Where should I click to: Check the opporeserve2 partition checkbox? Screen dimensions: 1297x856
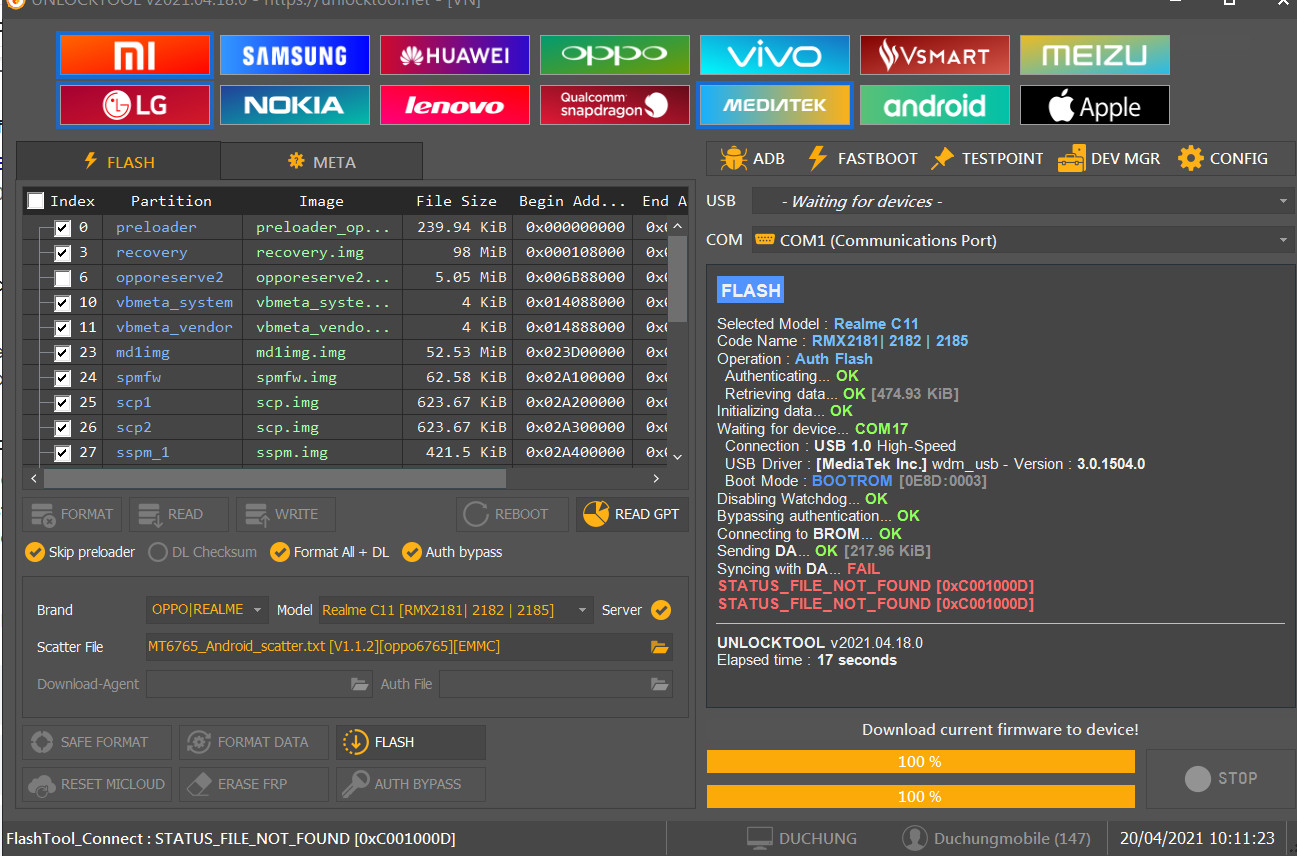pyautogui.click(x=63, y=278)
